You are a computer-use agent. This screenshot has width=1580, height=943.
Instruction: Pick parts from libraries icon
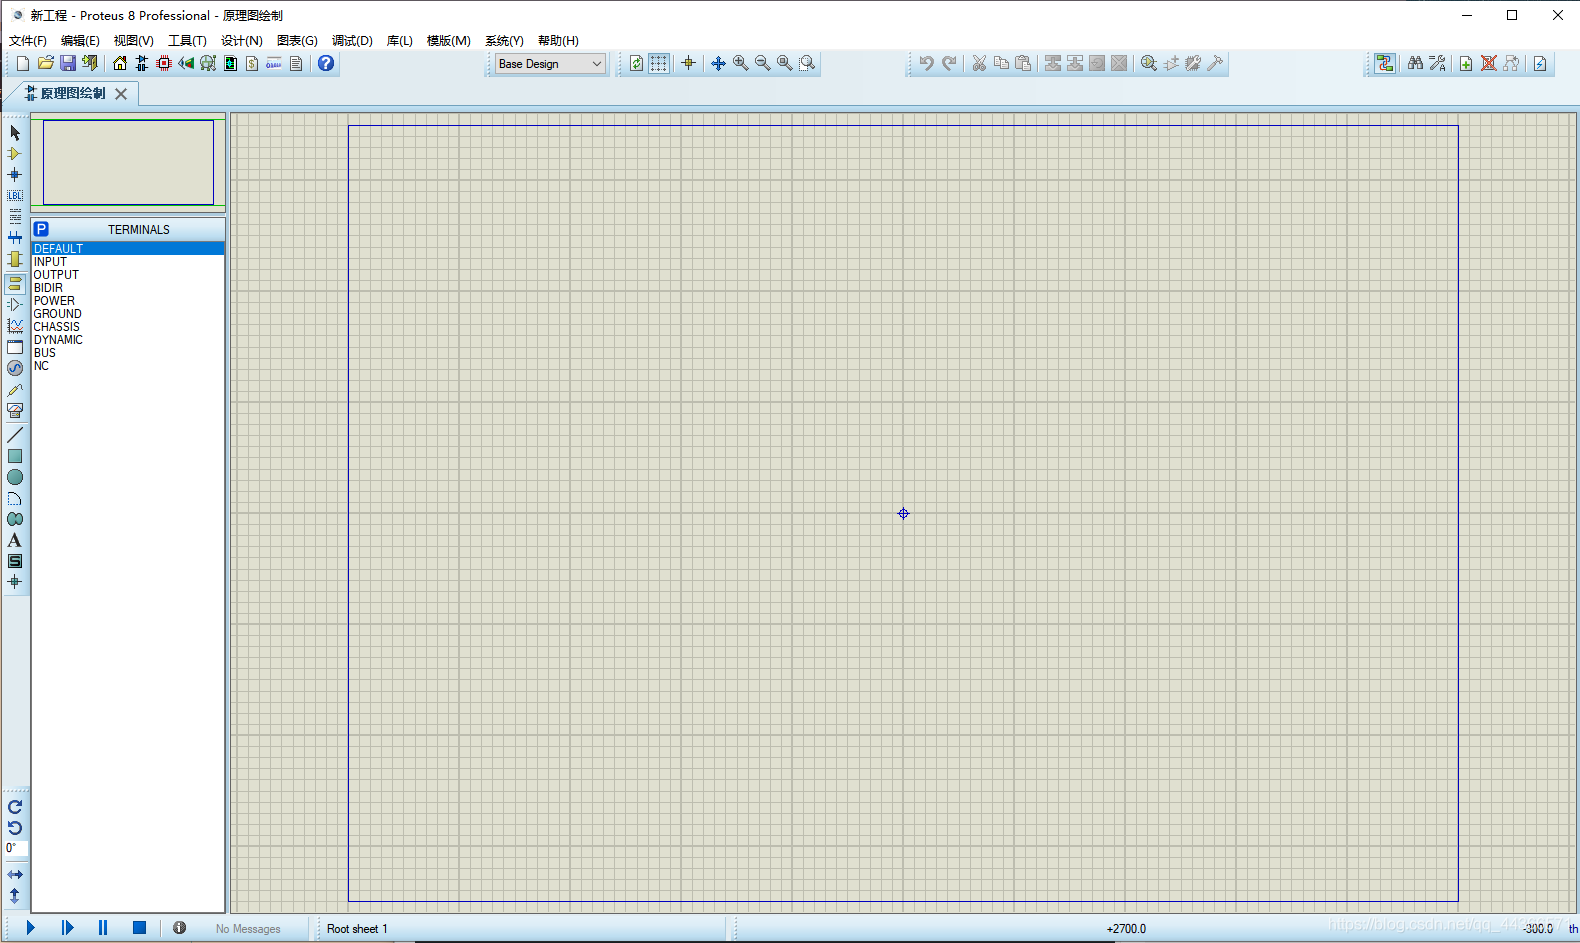tap(1149, 63)
